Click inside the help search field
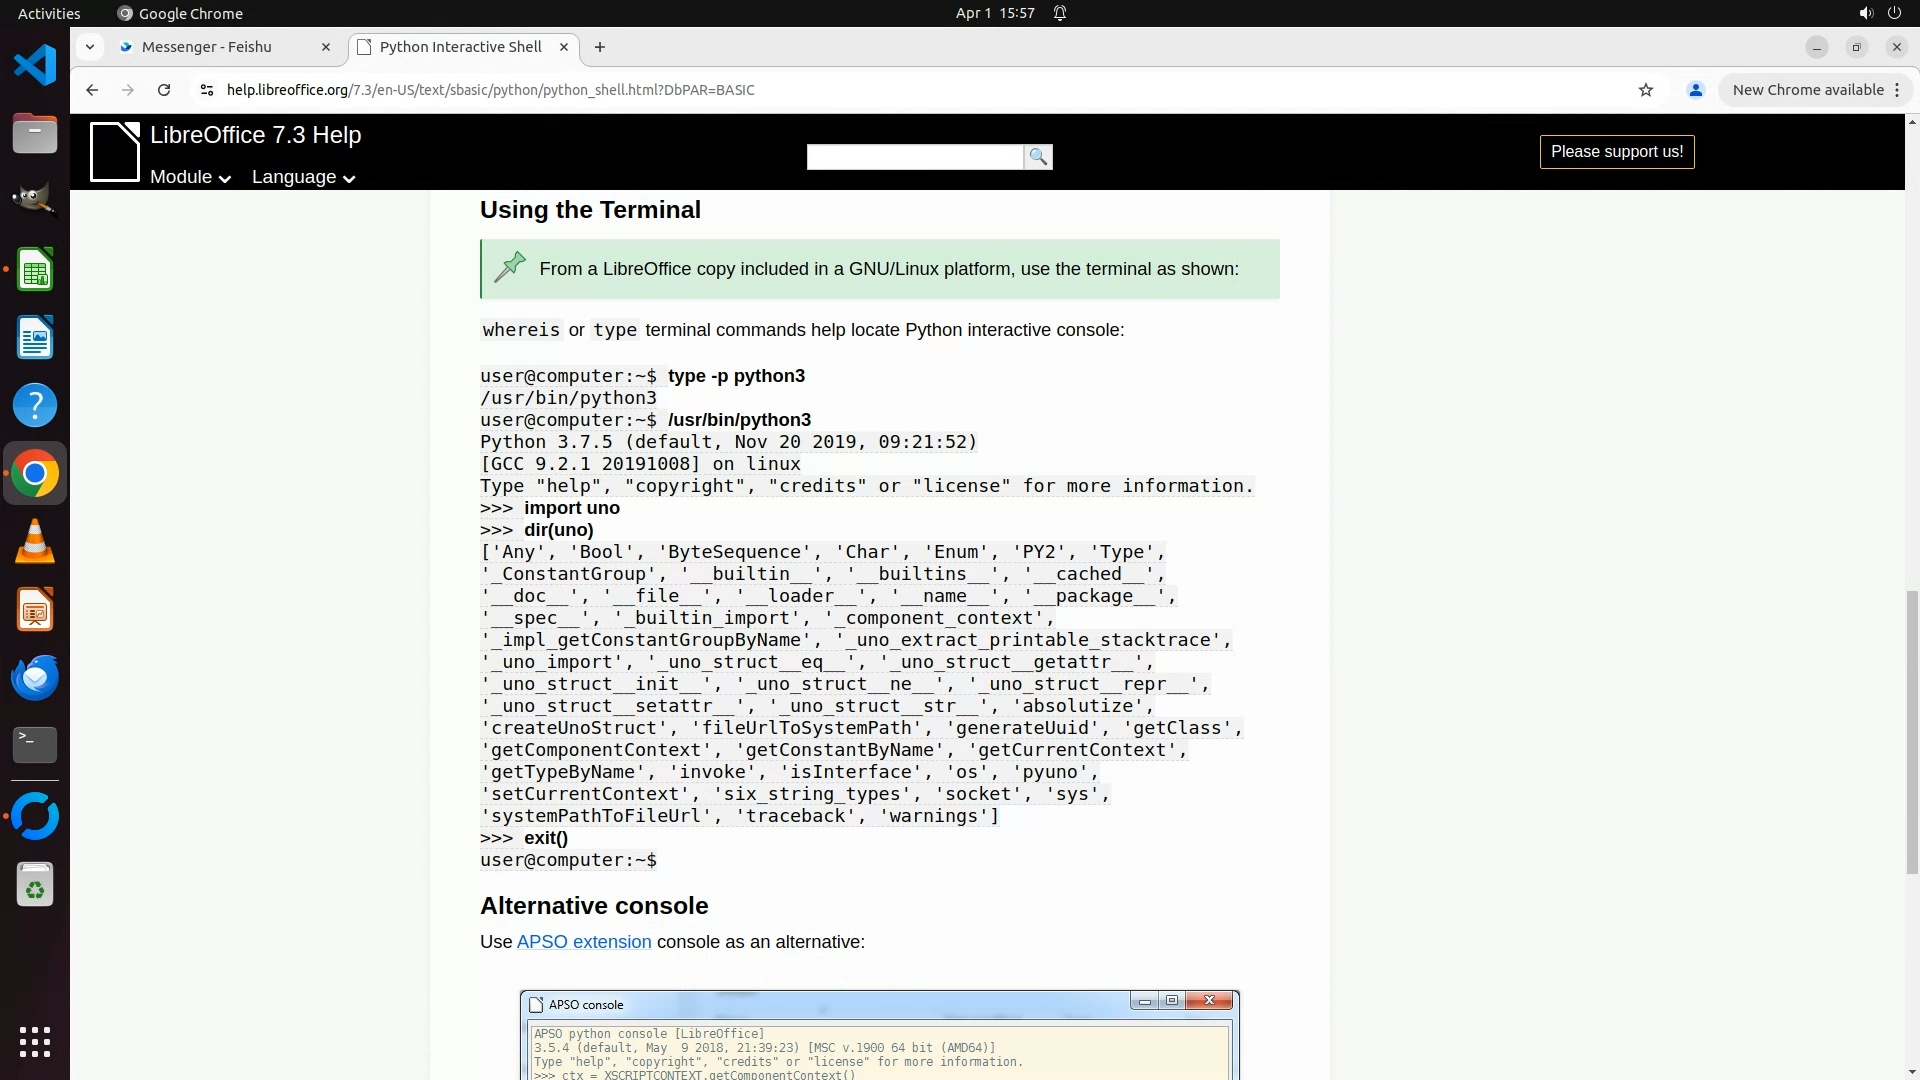Screen dimensions: 1920x1080 (914, 157)
